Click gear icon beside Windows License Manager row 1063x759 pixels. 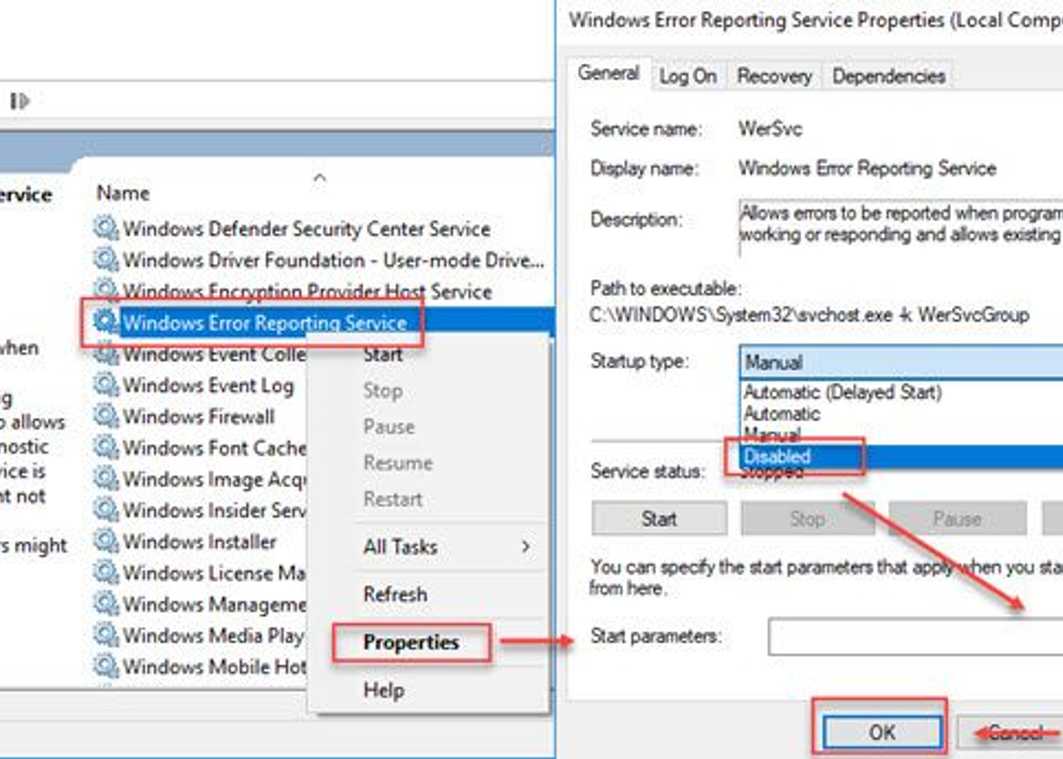[x=106, y=572]
